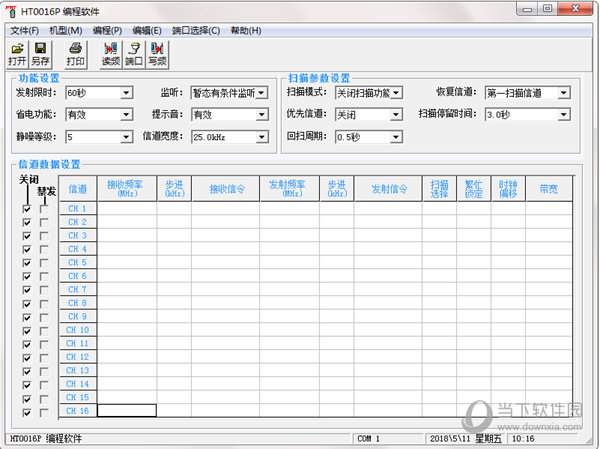Screen dimensions: 600x449
Task: Click the CH 12 channel row button
Action: 77,357
